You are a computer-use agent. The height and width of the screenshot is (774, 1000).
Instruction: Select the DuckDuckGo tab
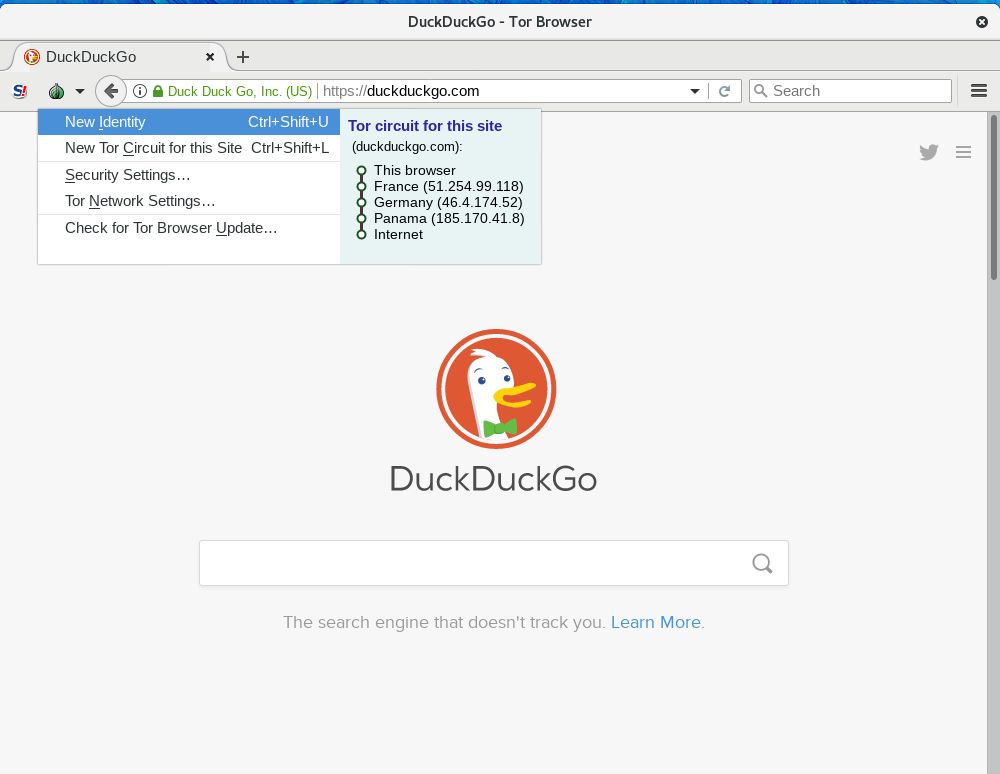(119, 57)
